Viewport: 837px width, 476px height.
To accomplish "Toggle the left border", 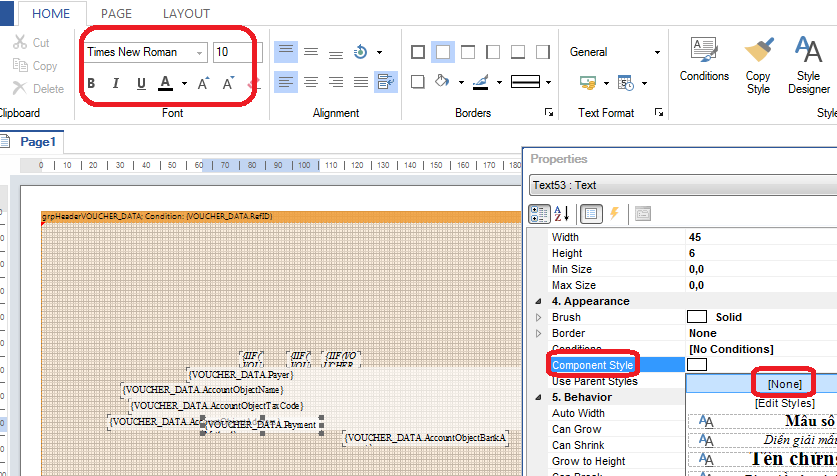I will click(493, 52).
